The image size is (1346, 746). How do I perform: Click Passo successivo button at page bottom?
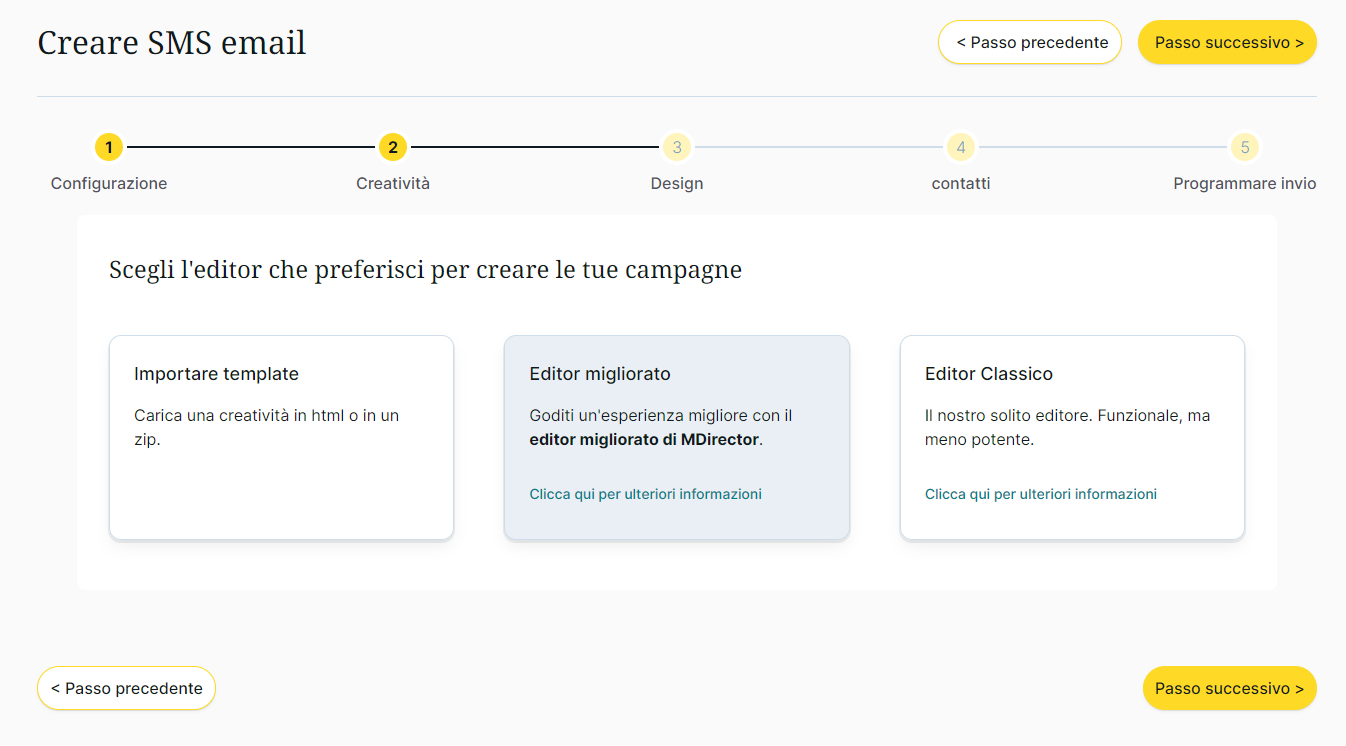click(1229, 688)
